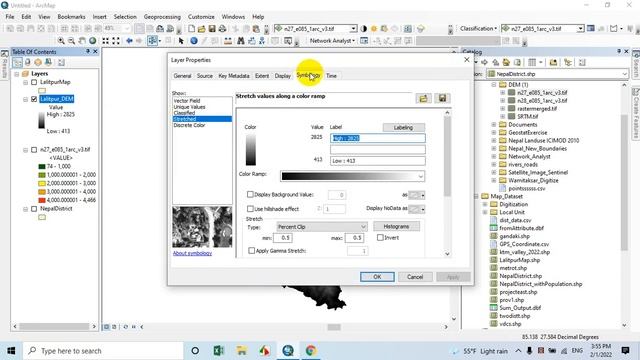Image resolution: width=640 pixels, height=360 pixels.
Task: Open Histograms button
Action: [x=396, y=227]
